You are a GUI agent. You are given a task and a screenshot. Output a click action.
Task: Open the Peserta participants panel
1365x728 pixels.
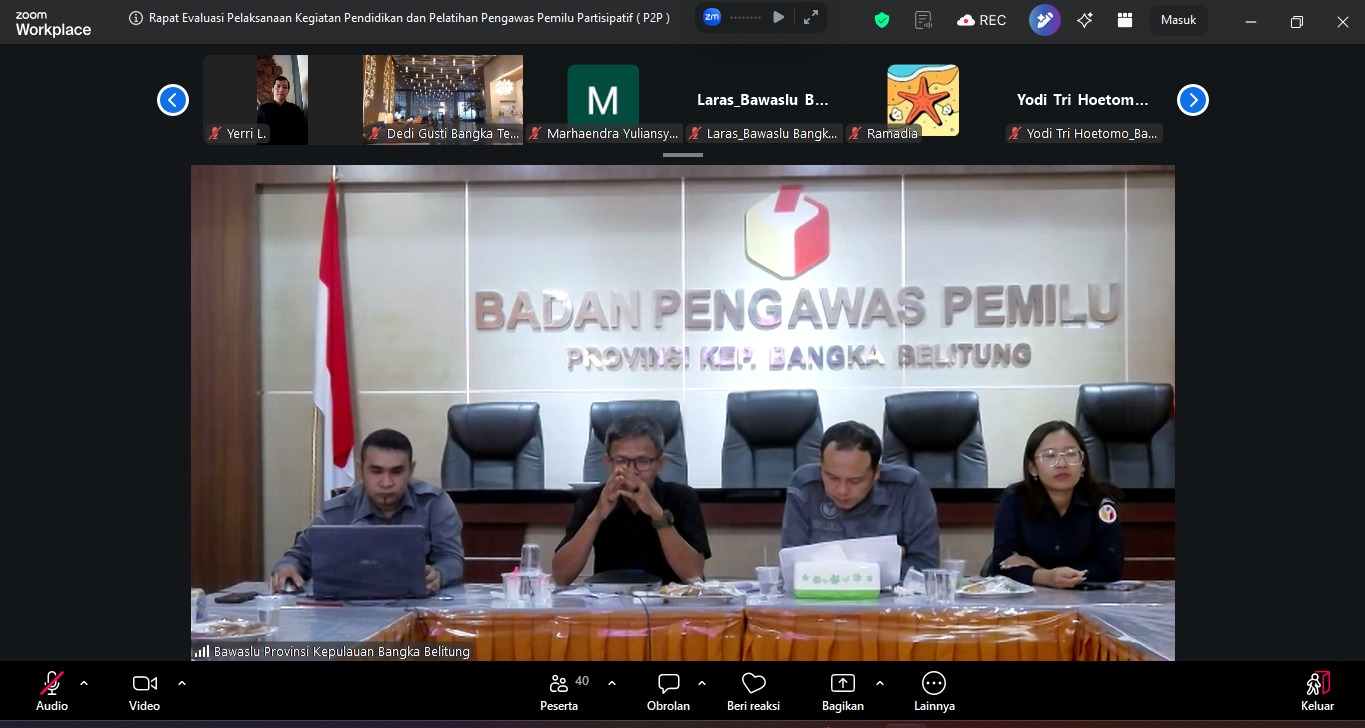click(x=559, y=692)
